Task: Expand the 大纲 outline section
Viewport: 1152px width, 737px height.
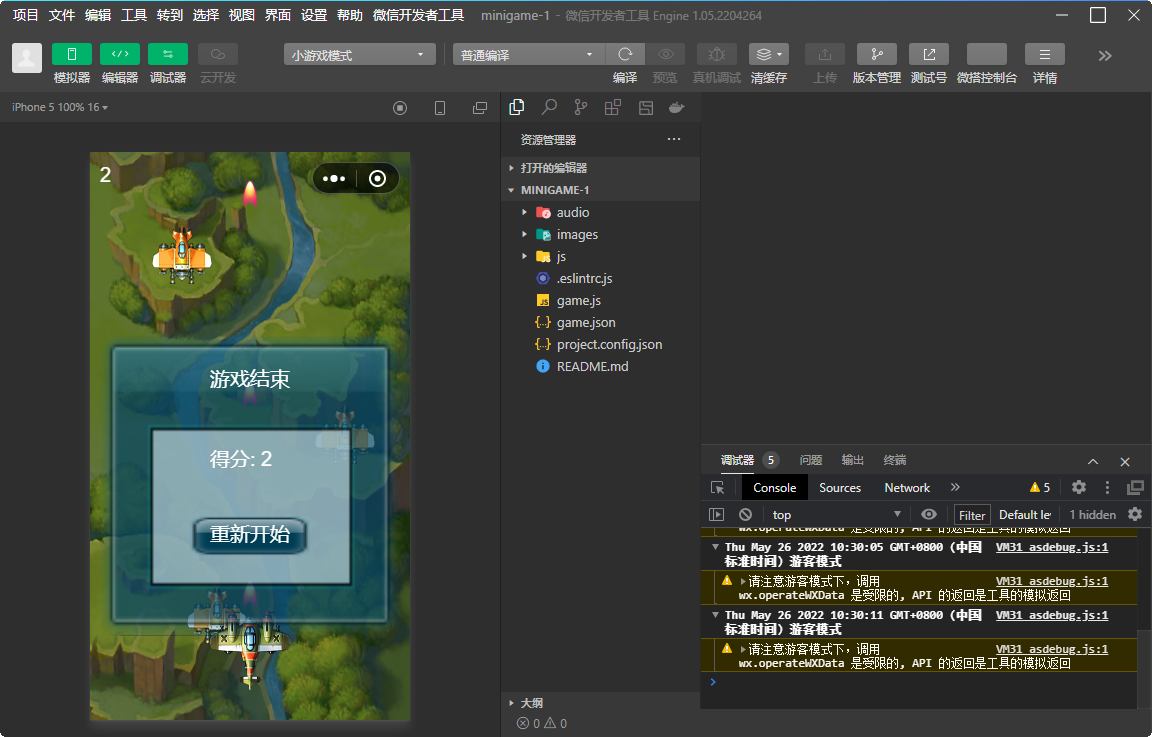Action: [600, 702]
